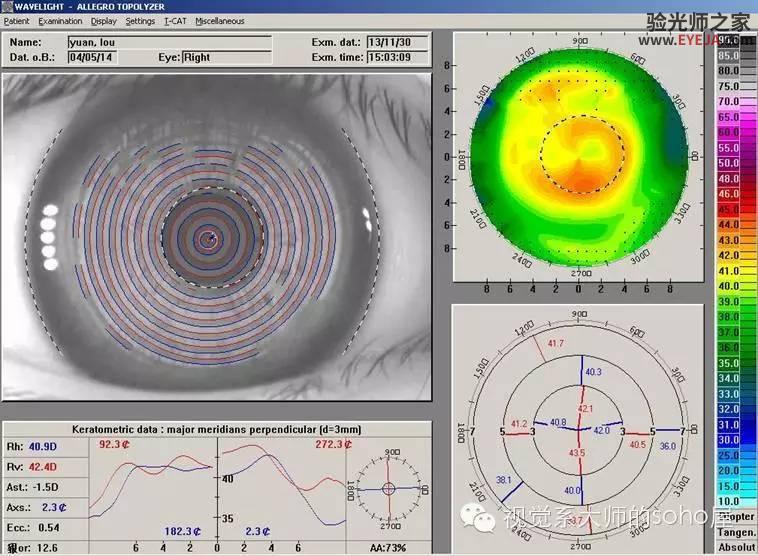
Task: Open the Examination menu
Action: (60, 21)
